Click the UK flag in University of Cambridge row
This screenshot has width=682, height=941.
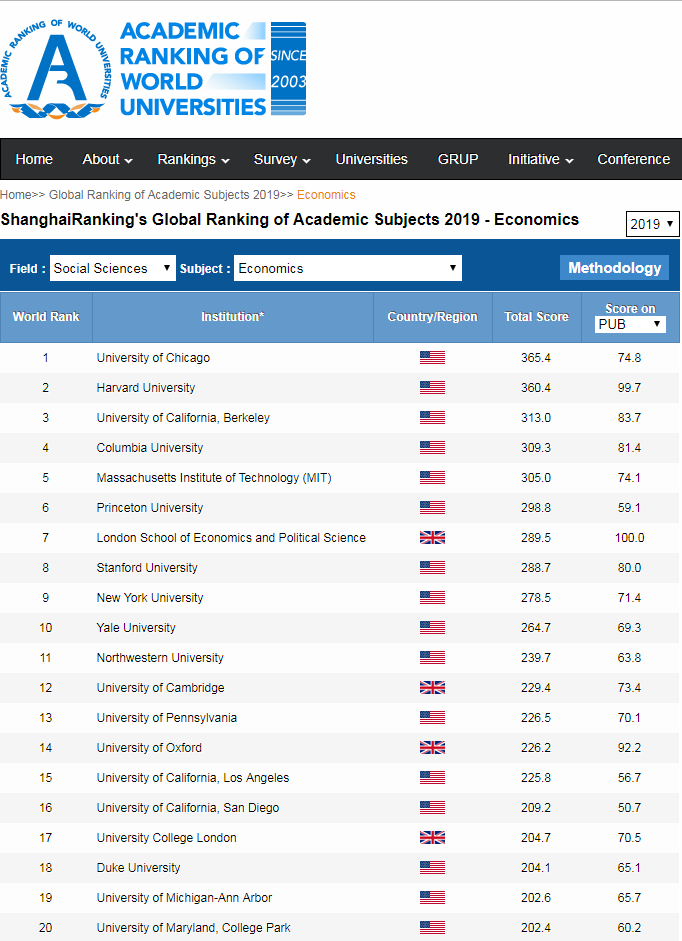tap(432, 688)
